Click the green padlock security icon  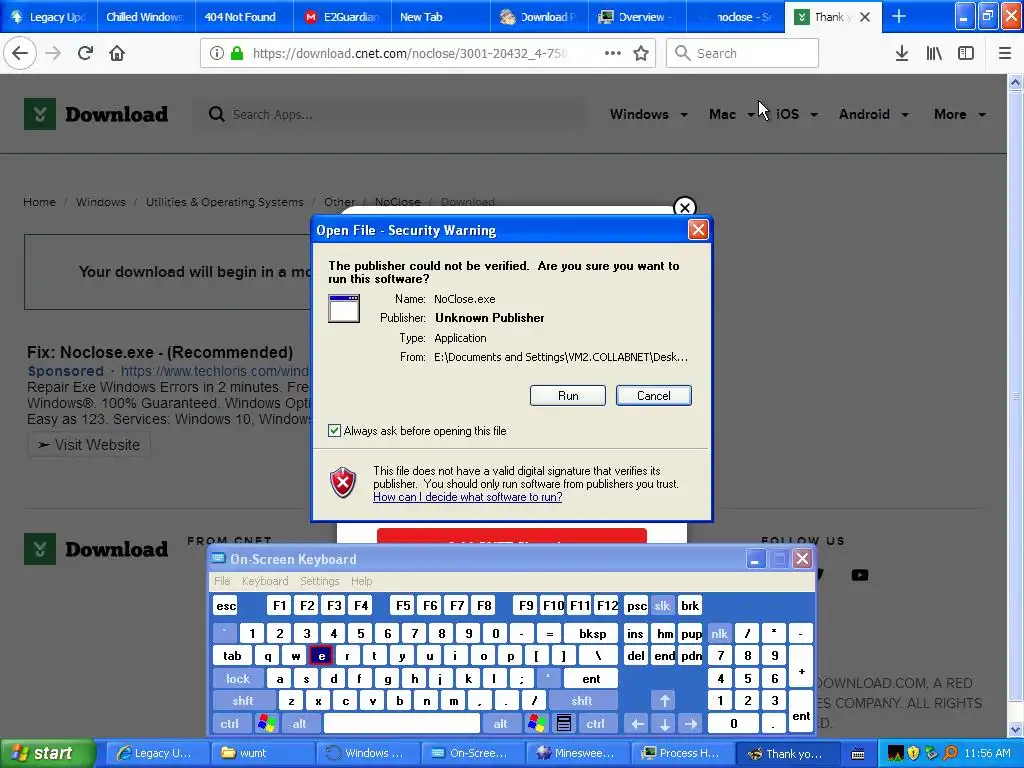click(237, 53)
